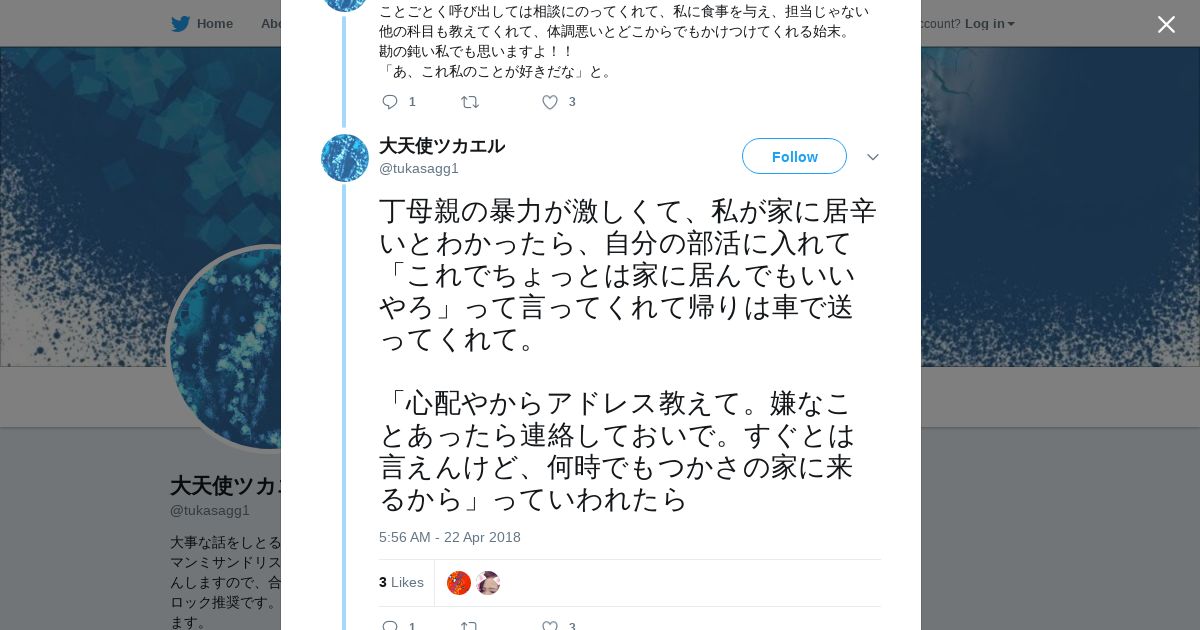Click the large profile picture behind popup
Viewport: 1200px width, 630px height.
(x=225, y=348)
